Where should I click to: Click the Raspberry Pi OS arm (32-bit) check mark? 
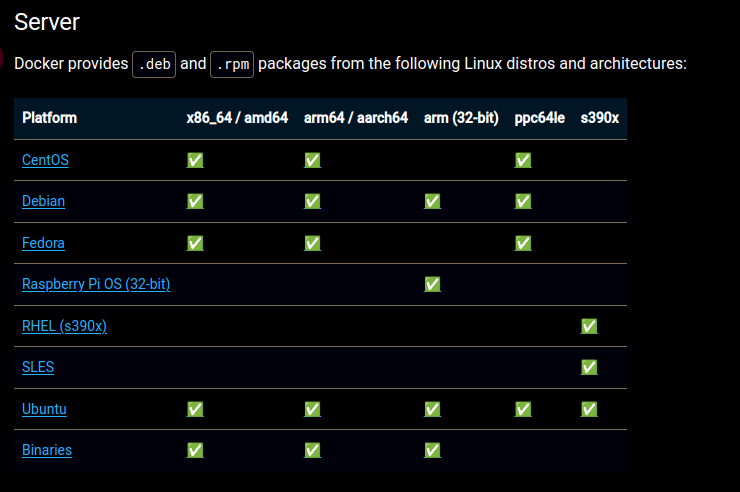(x=432, y=284)
